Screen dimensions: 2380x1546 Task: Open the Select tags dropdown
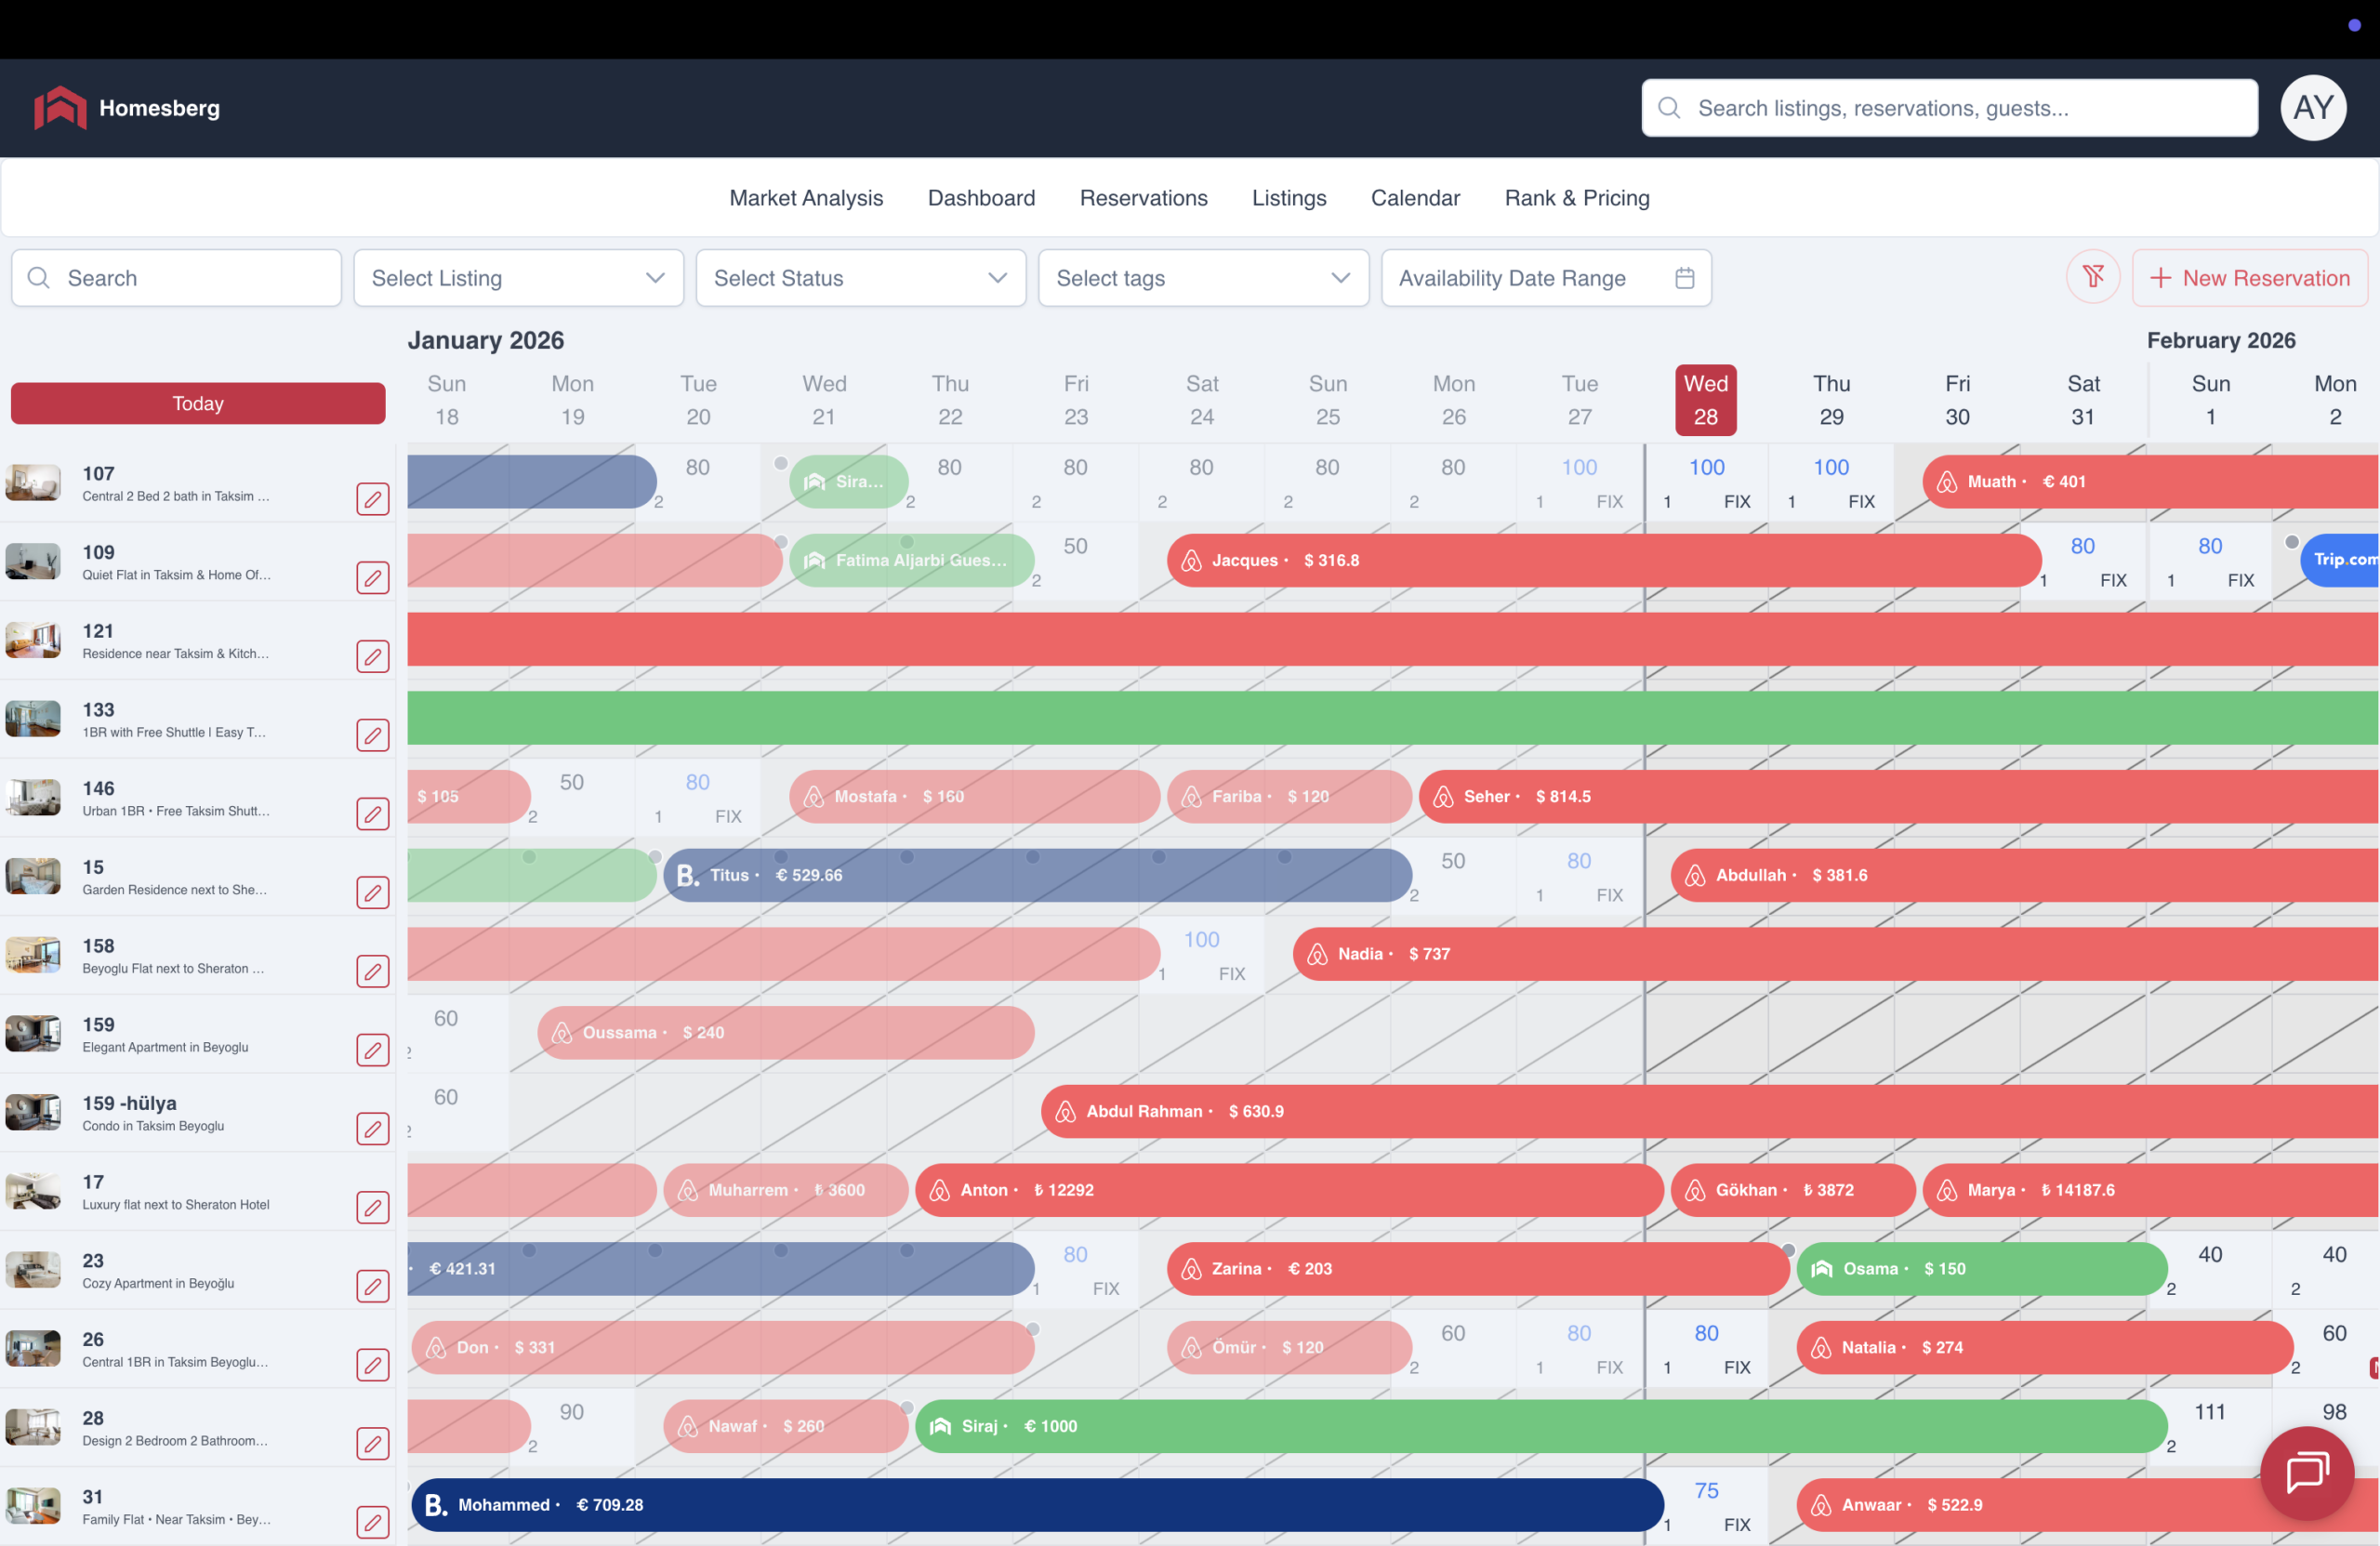click(x=1202, y=278)
